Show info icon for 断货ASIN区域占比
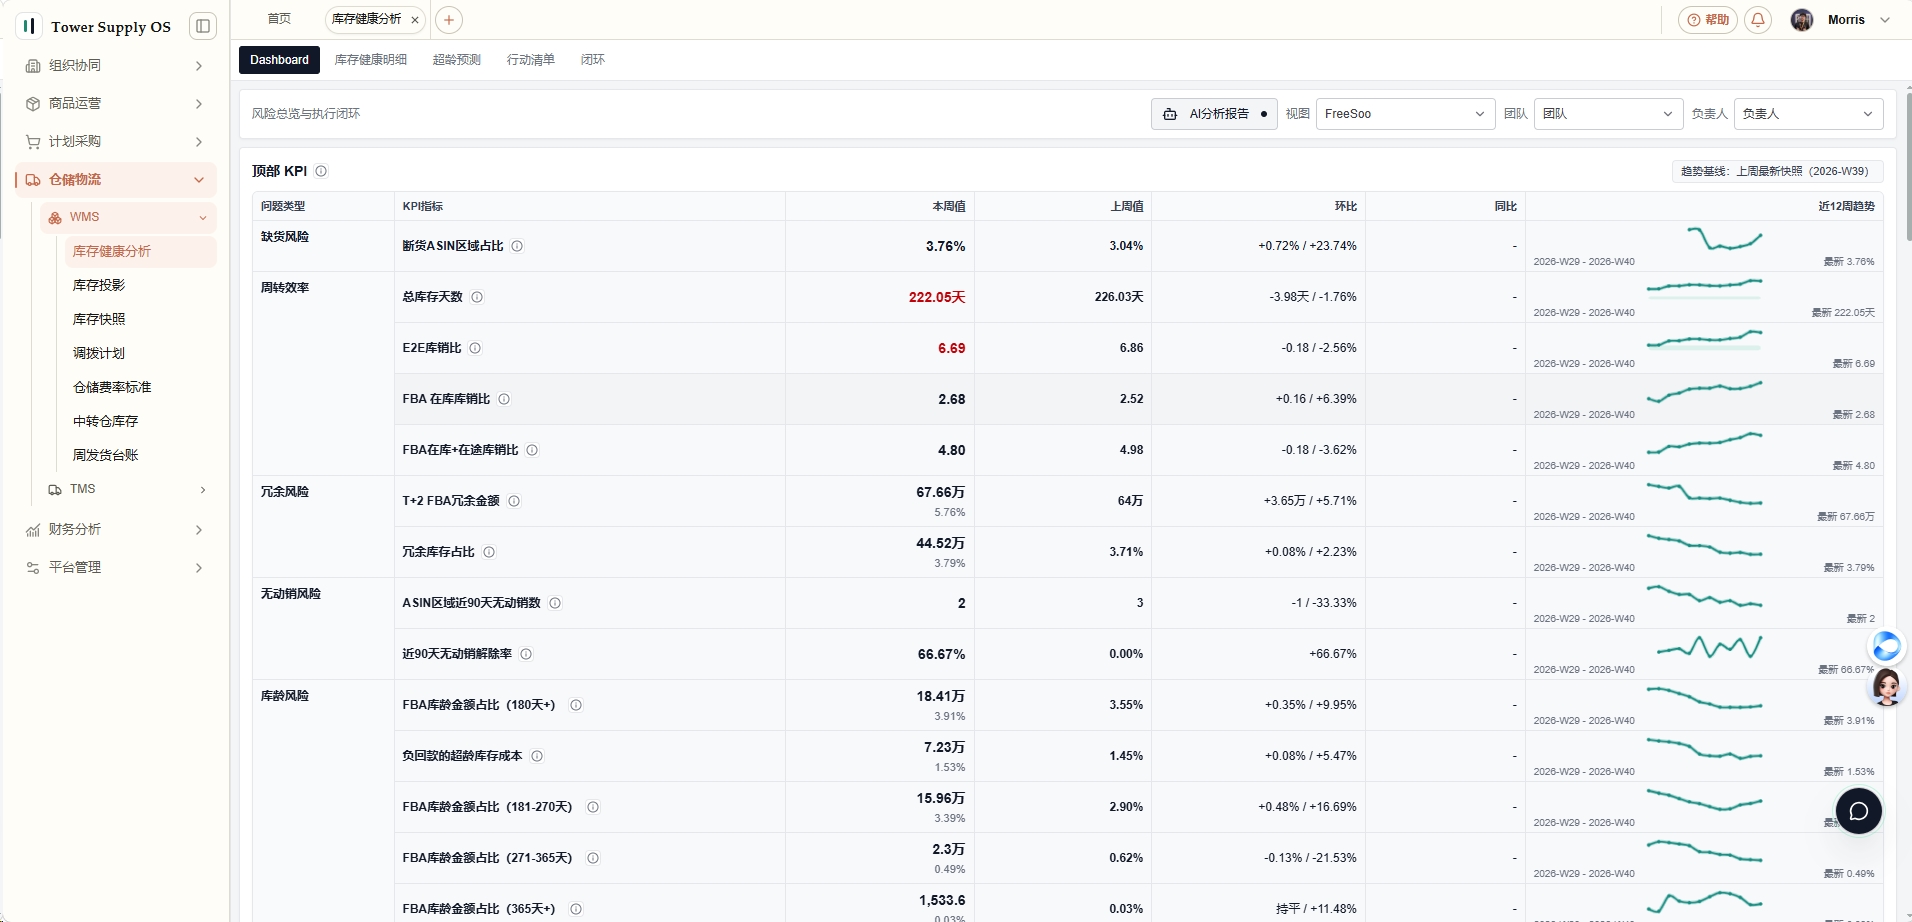1912x922 pixels. click(517, 246)
